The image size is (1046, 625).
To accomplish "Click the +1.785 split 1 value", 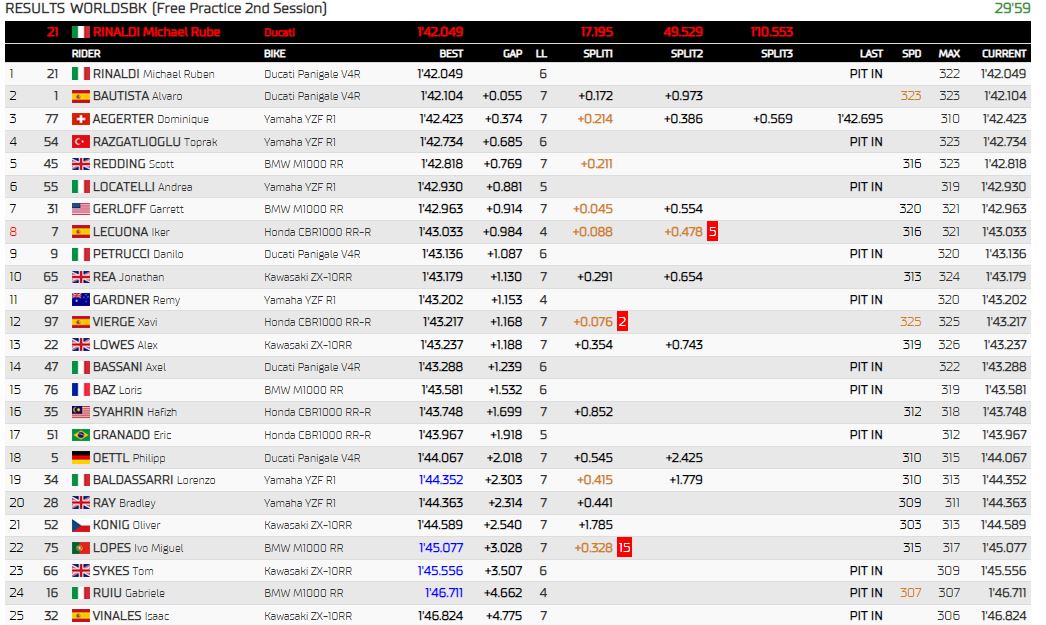I will click(596, 525).
